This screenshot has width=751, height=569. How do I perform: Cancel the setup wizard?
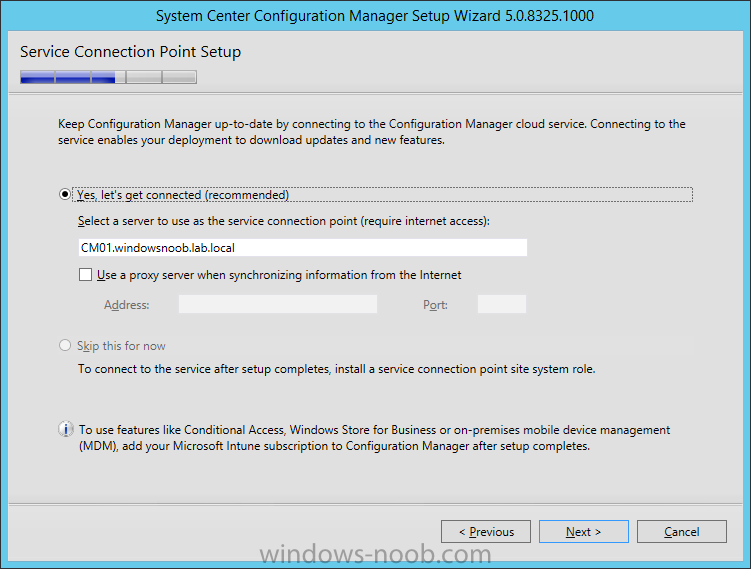coord(682,532)
